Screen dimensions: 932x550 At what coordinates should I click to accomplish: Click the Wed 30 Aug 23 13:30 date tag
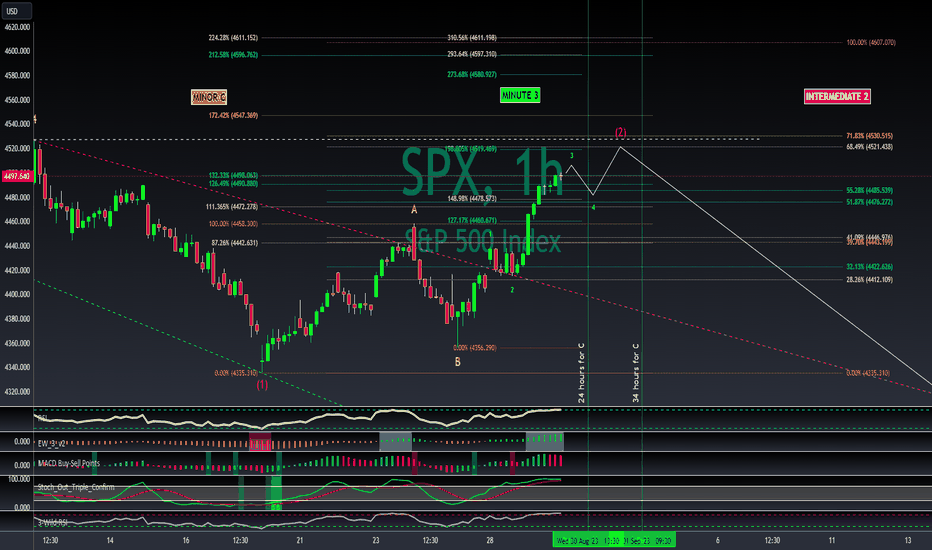(587, 540)
